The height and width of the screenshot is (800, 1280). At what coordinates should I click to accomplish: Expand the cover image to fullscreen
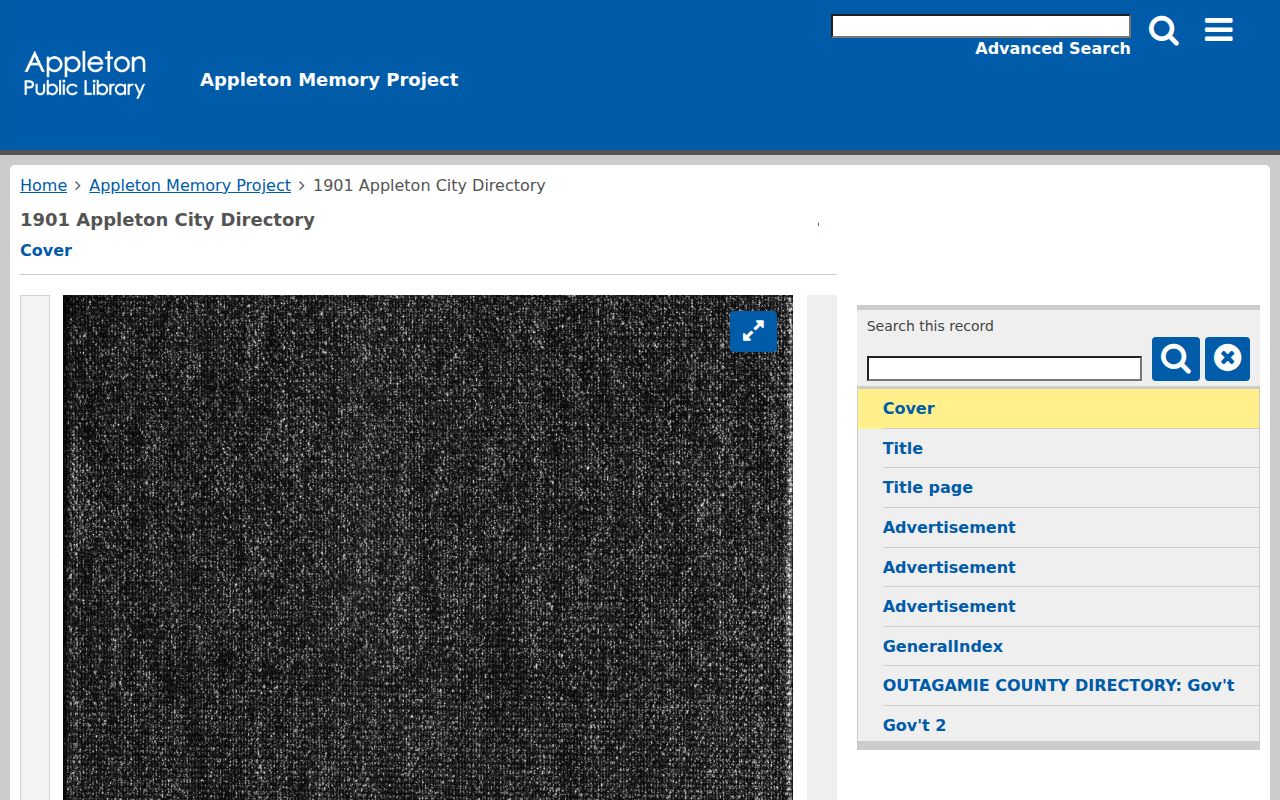(753, 330)
